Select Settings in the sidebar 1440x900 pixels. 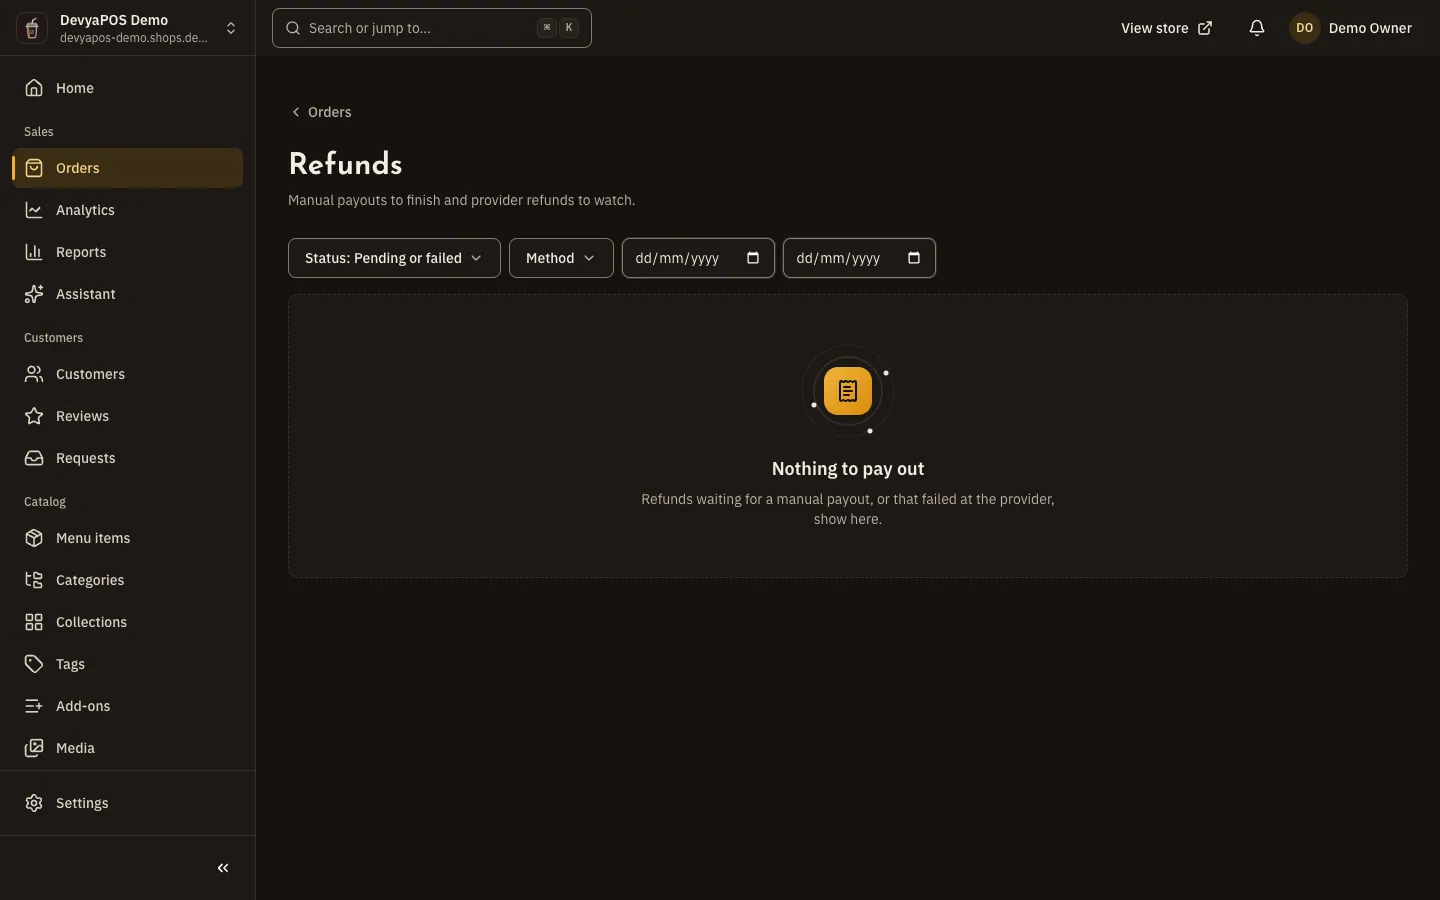pos(127,803)
